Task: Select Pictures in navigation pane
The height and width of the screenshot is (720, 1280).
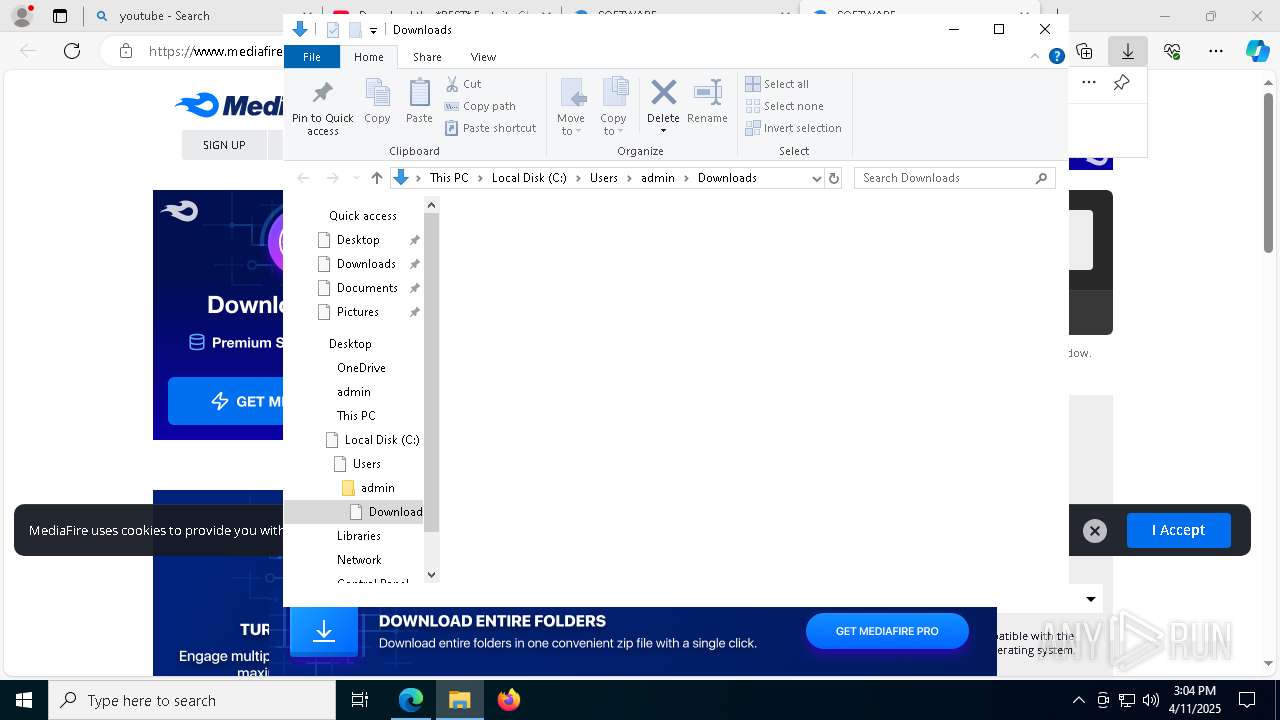Action: (358, 312)
